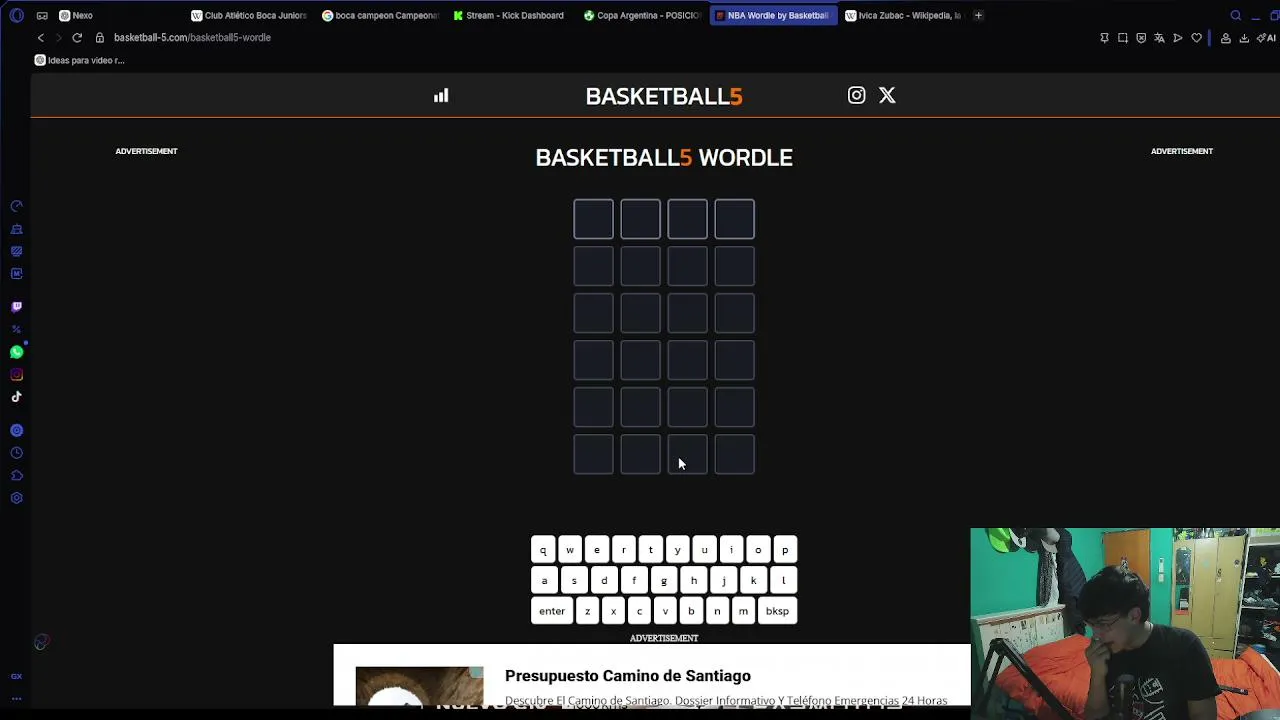Open Instagram in the browser sidebar
The image size is (1280, 720).
[x=16, y=375]
